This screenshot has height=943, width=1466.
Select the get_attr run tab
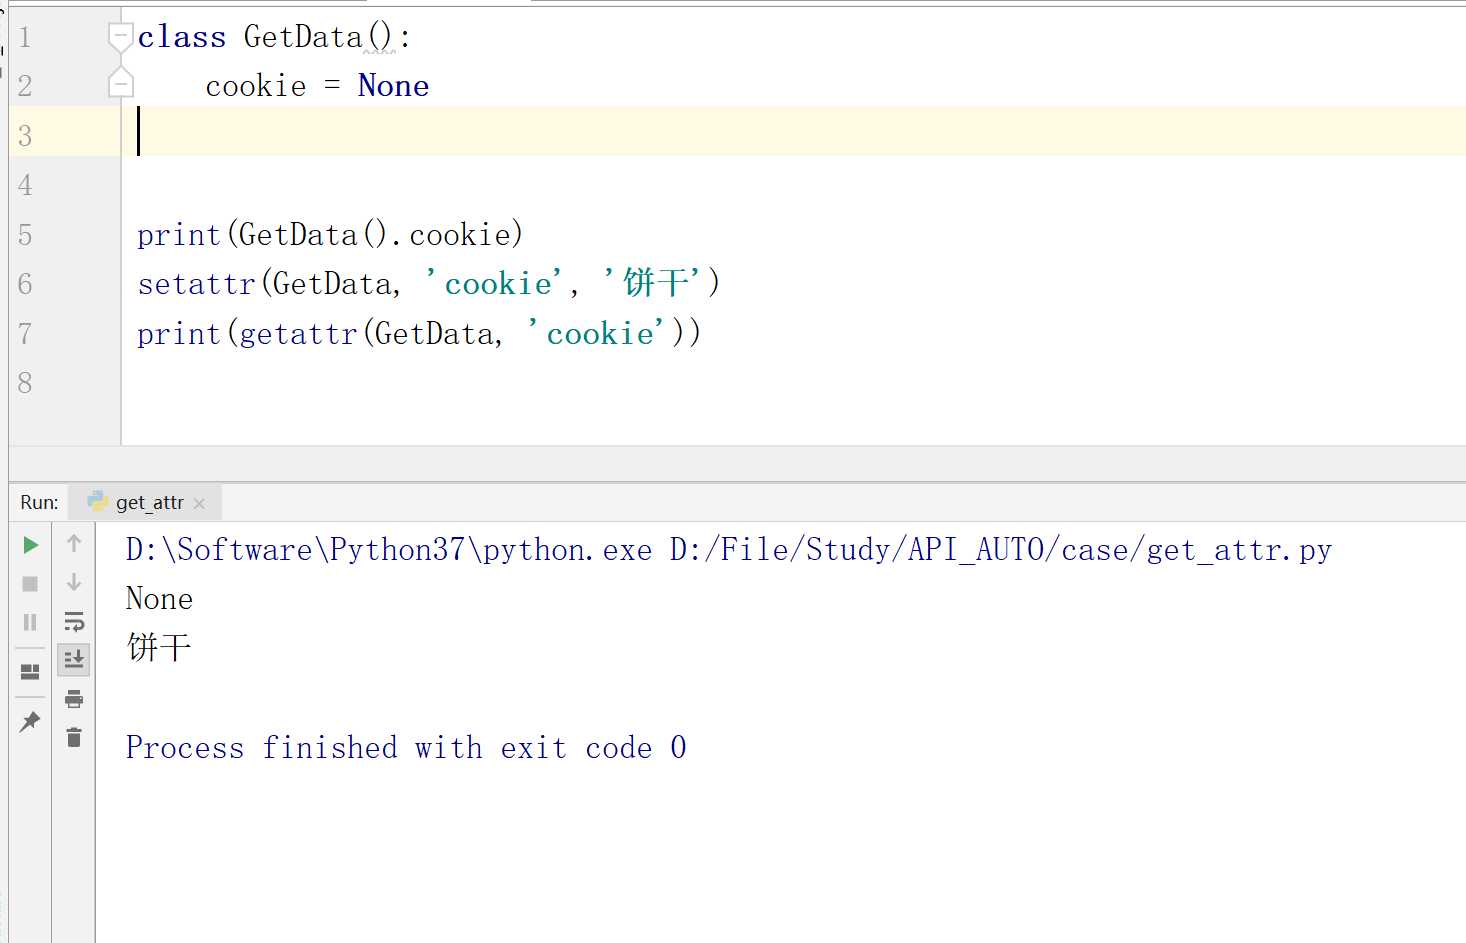coord(146,502)
